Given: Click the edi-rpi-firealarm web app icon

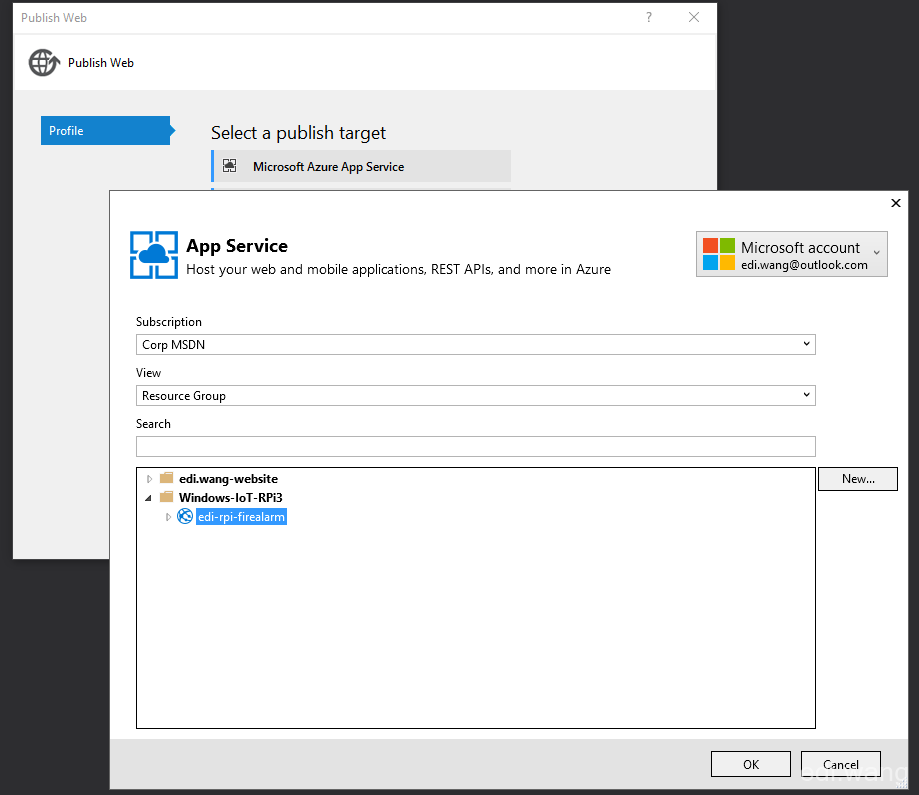Looking at the screenshot, I should click(185, 516).
